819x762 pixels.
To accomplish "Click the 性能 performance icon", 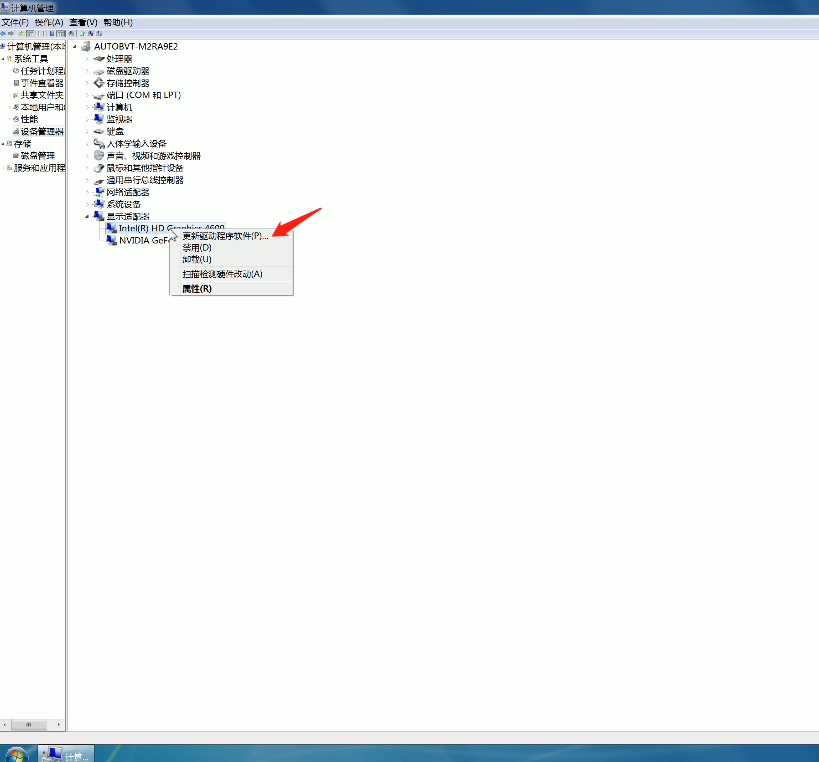I will 16,119.
